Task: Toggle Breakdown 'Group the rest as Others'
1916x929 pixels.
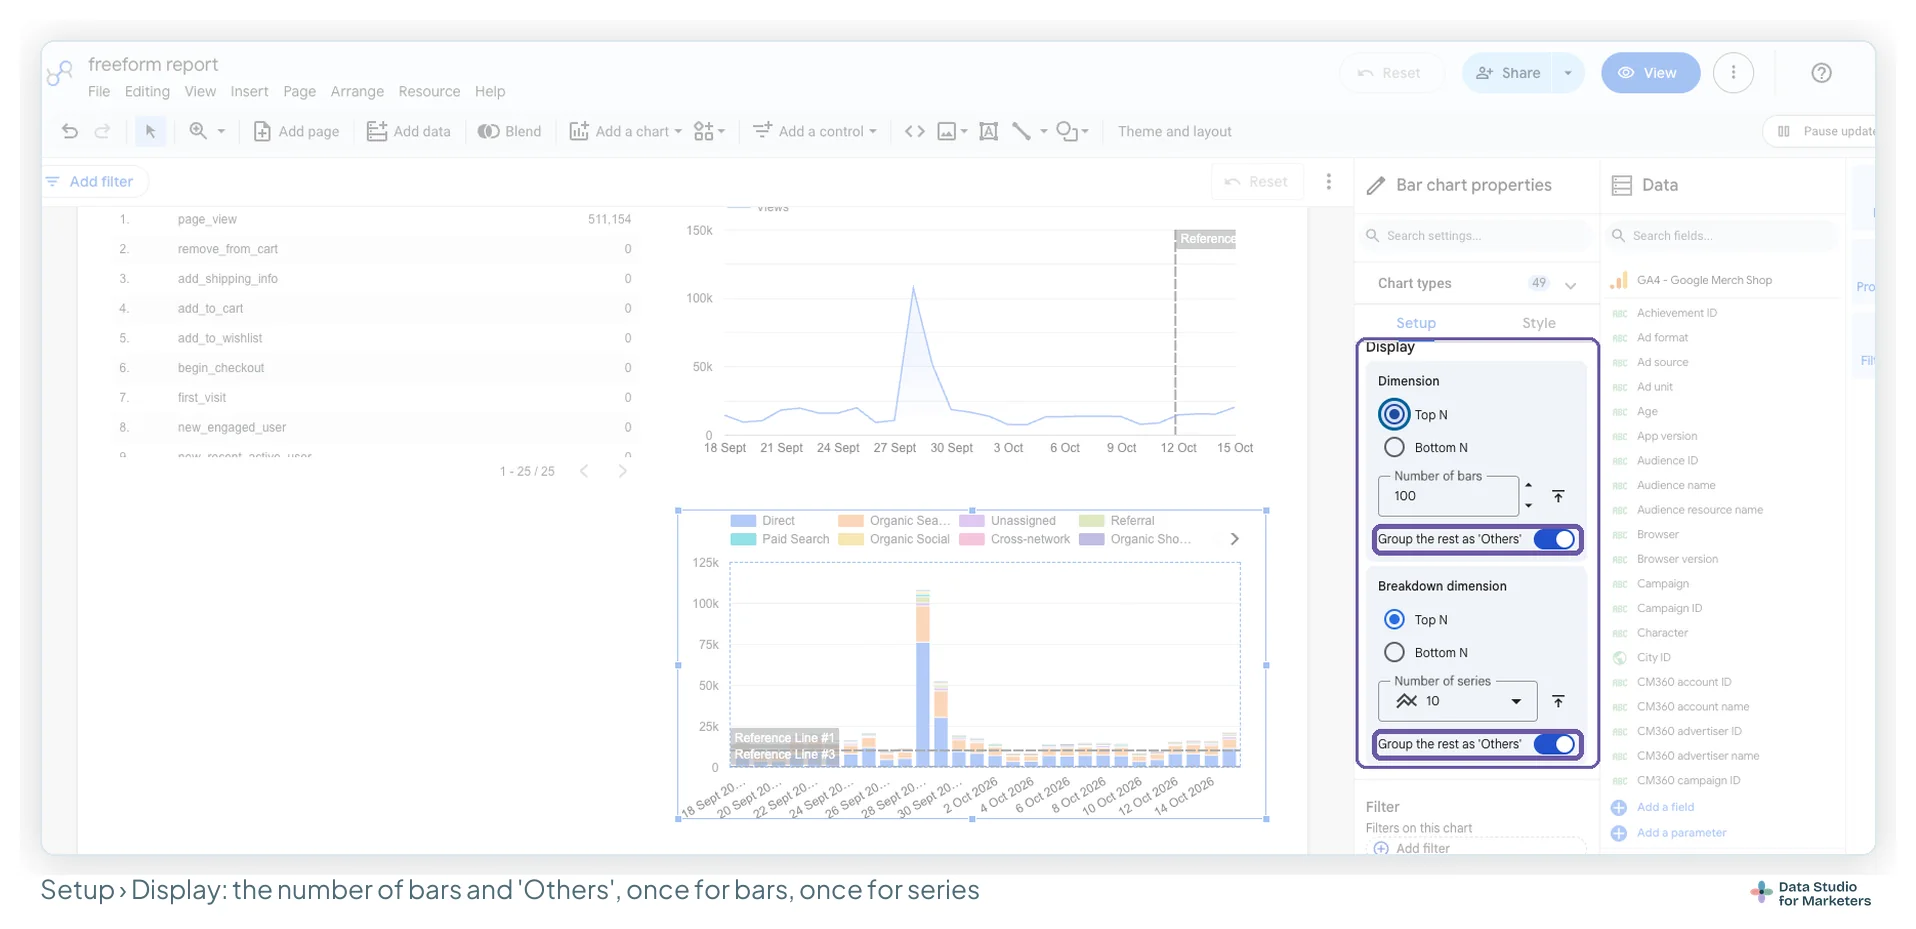Action: pos(1554,744)
